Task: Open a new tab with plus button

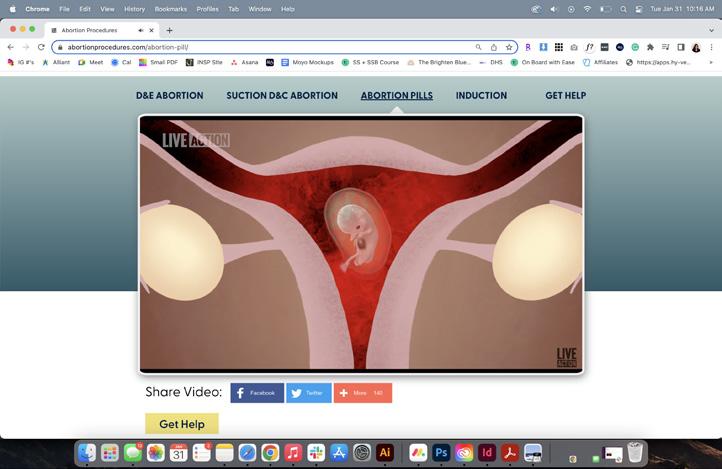Action: tap(169, 30)
